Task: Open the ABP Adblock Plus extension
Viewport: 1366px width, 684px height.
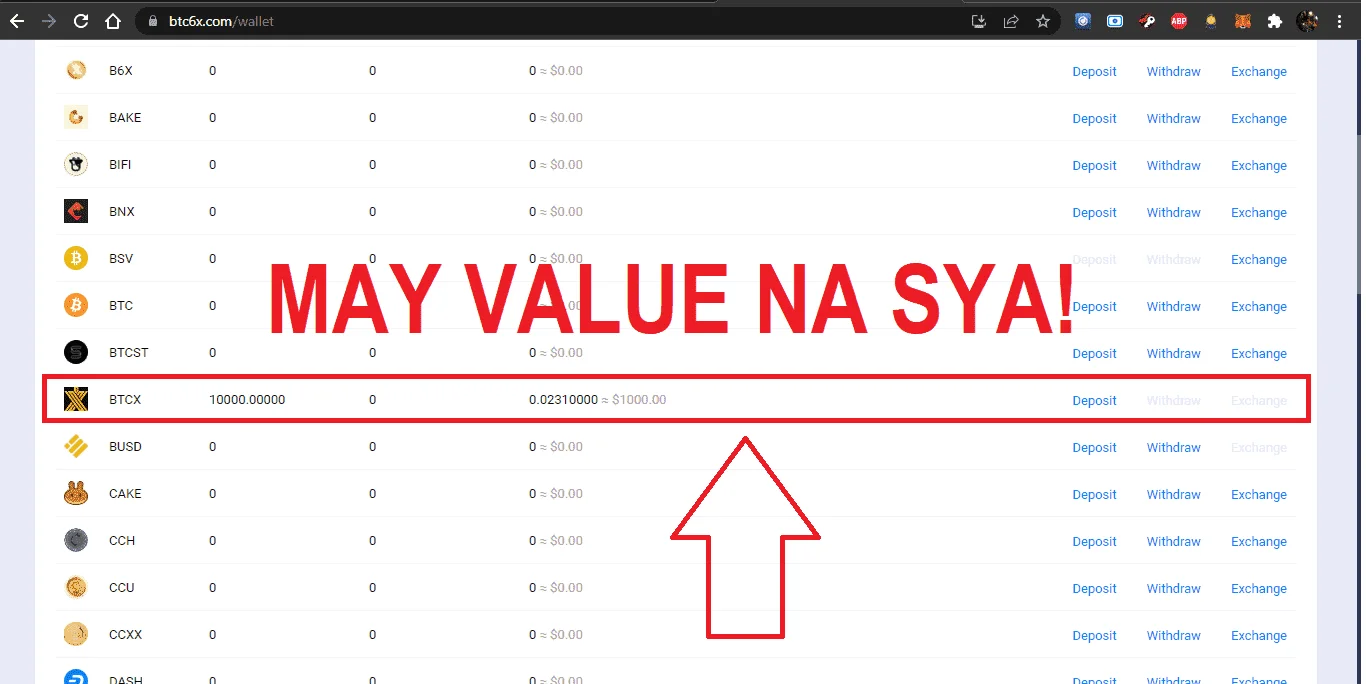Action: coord(1179,21)
